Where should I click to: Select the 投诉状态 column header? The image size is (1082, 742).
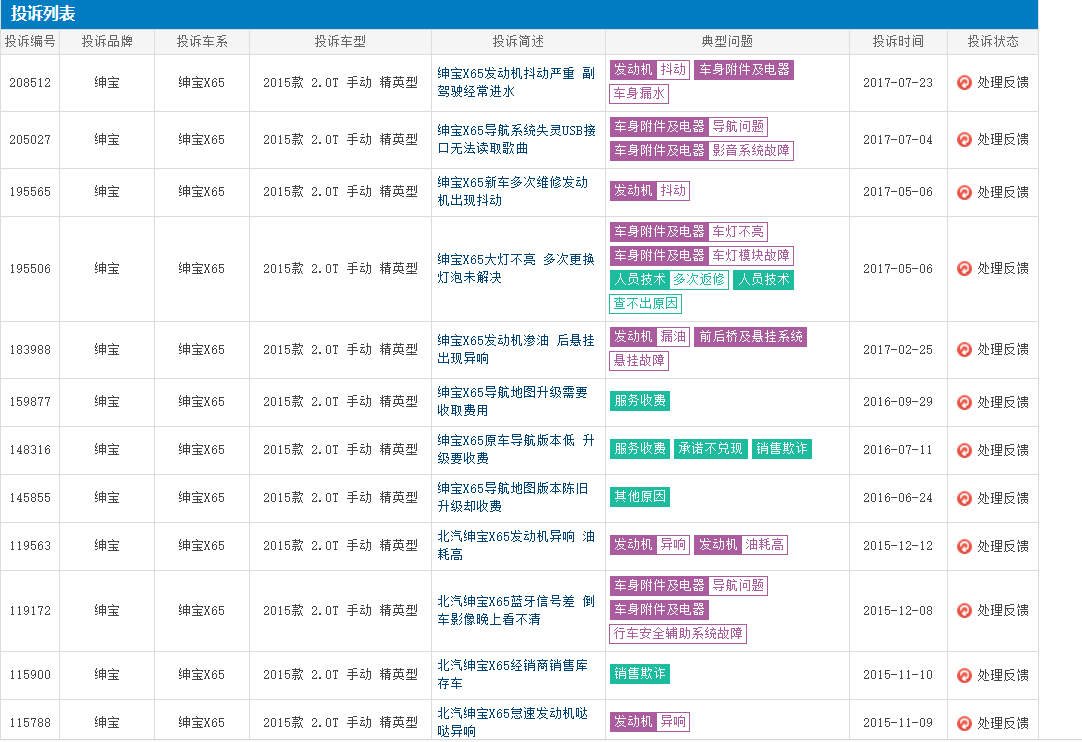(993, 41)
